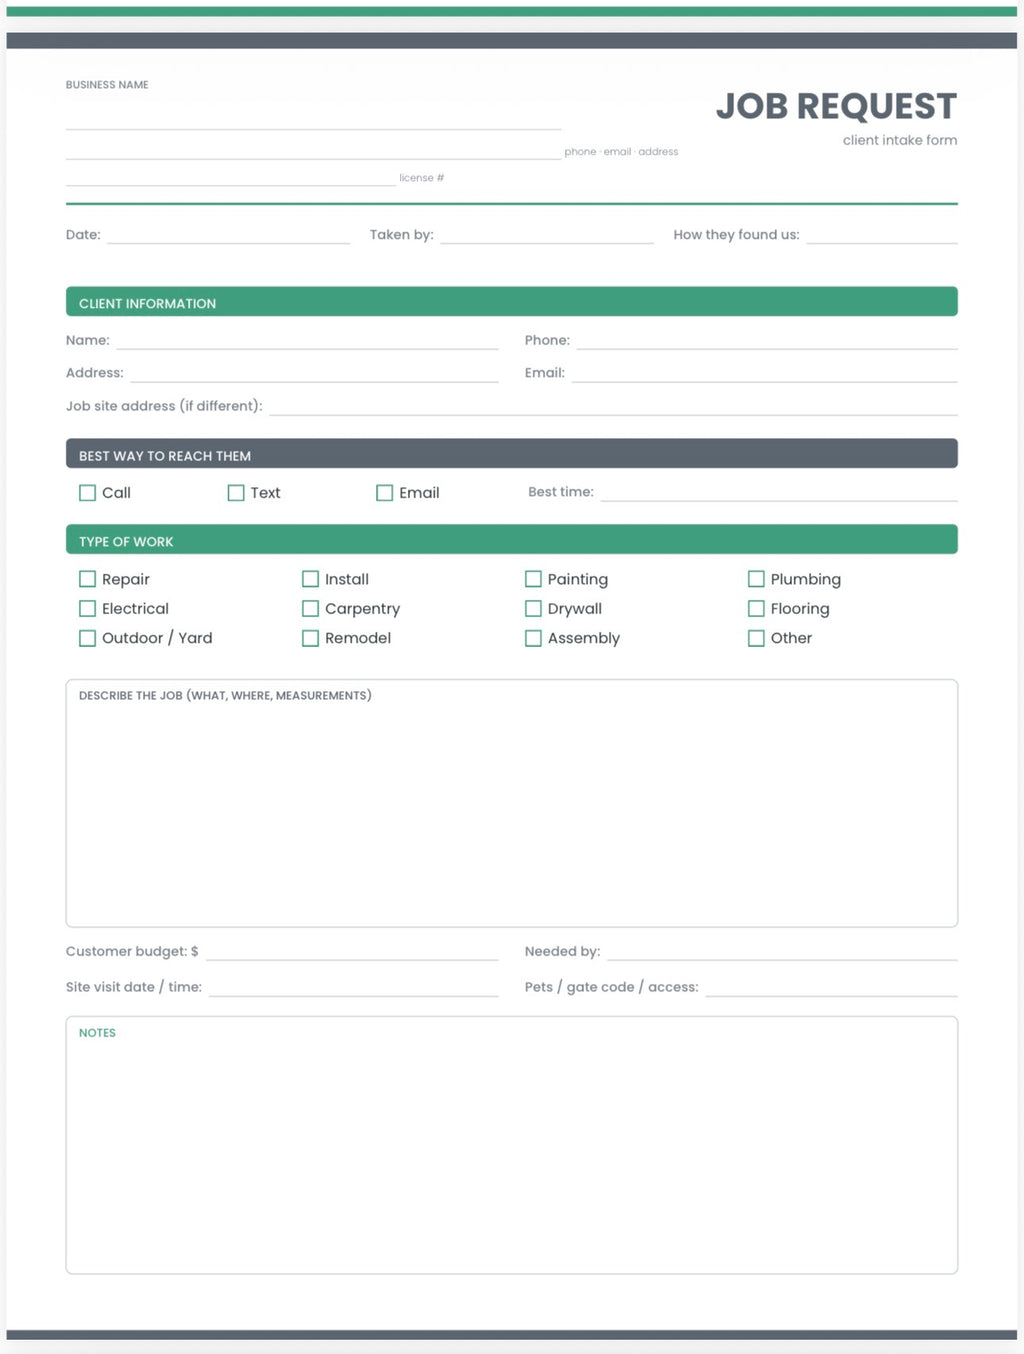The width and height of the screenshot is (1024, 1354).
Task: Click the client Address field
Action: point(314,372)
